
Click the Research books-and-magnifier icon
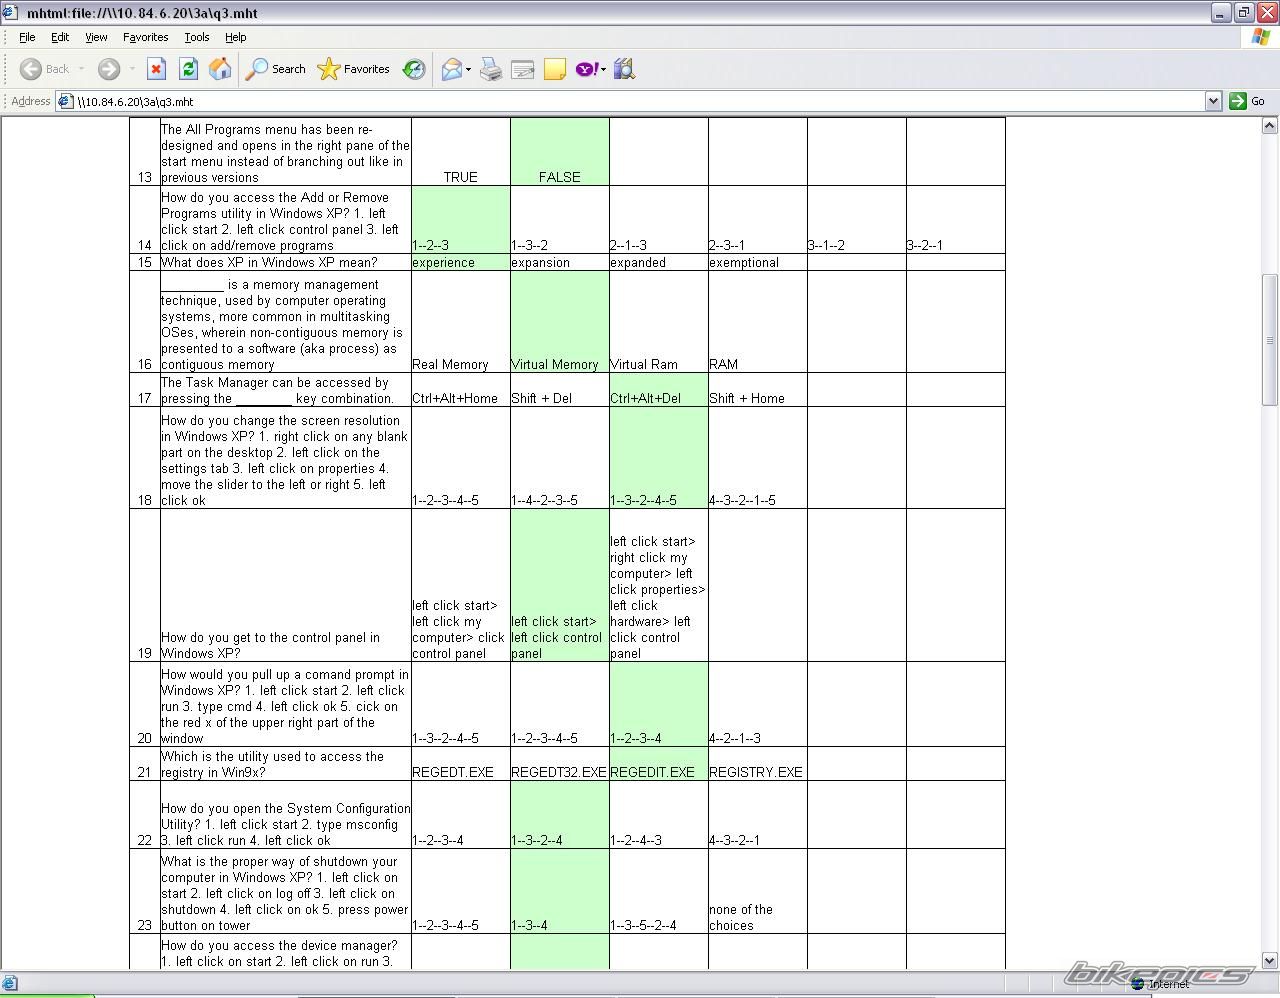point(625,69)
